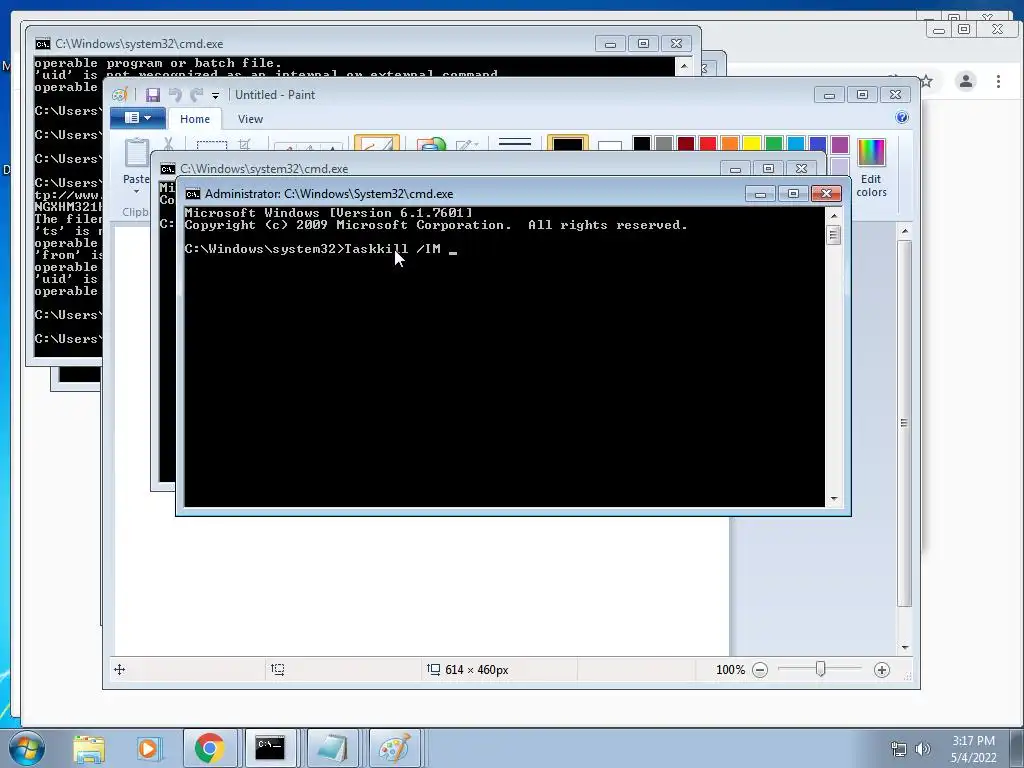Click the network icon in system tray
The image size is (1024, 768).
click(899, 749)
